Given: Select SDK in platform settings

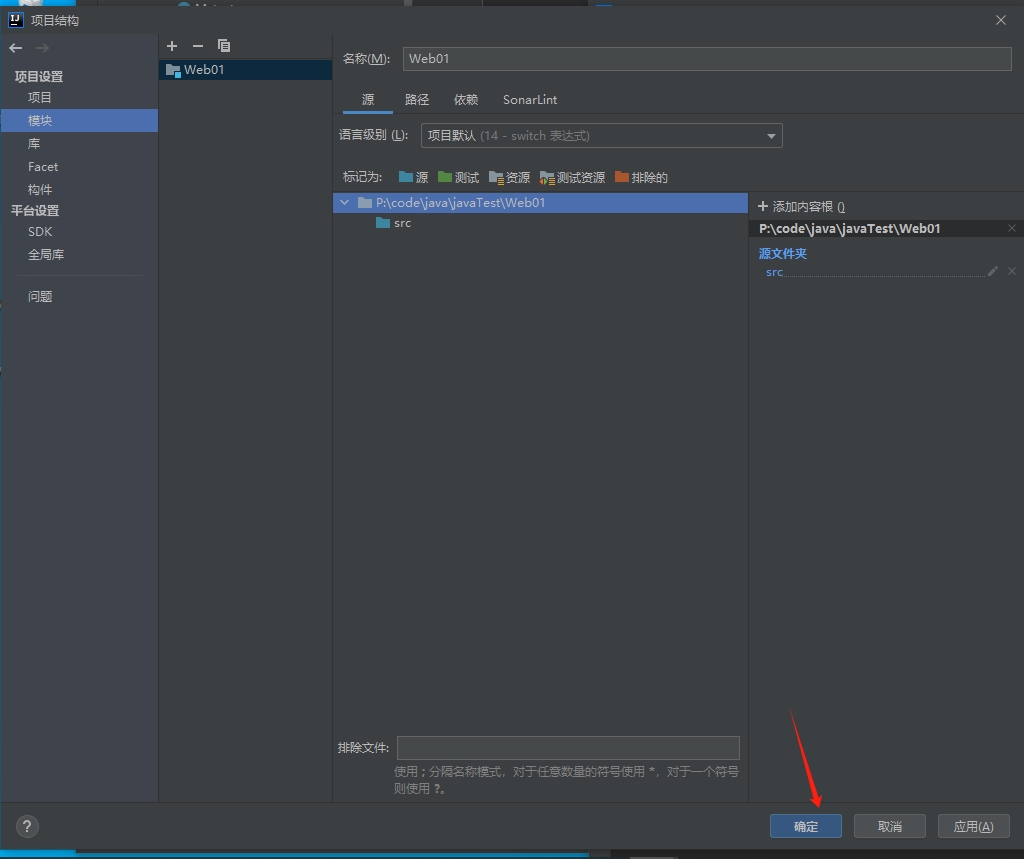Looking at the screenshot, I should click(x=40, y=232).
